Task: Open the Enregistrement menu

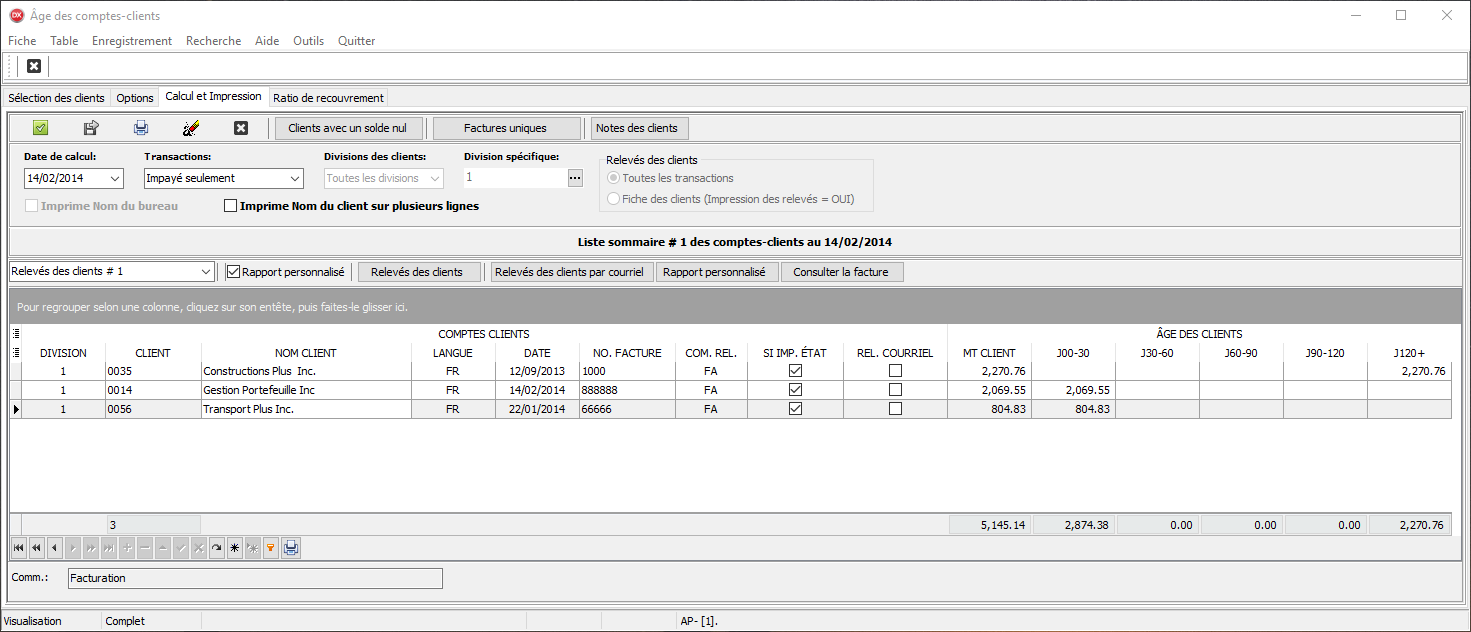Action: pyautogui.click(x=132, y=41)
